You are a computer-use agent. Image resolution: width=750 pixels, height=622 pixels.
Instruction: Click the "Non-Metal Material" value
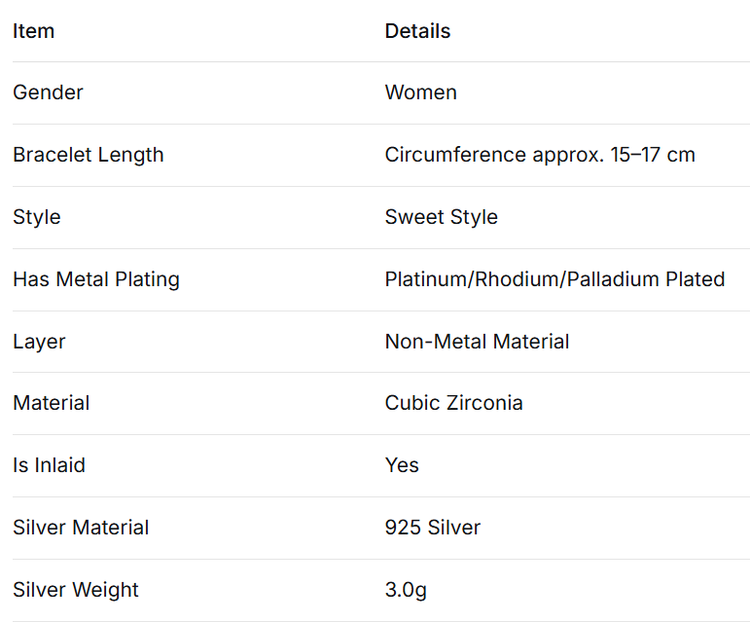(477, 341)
